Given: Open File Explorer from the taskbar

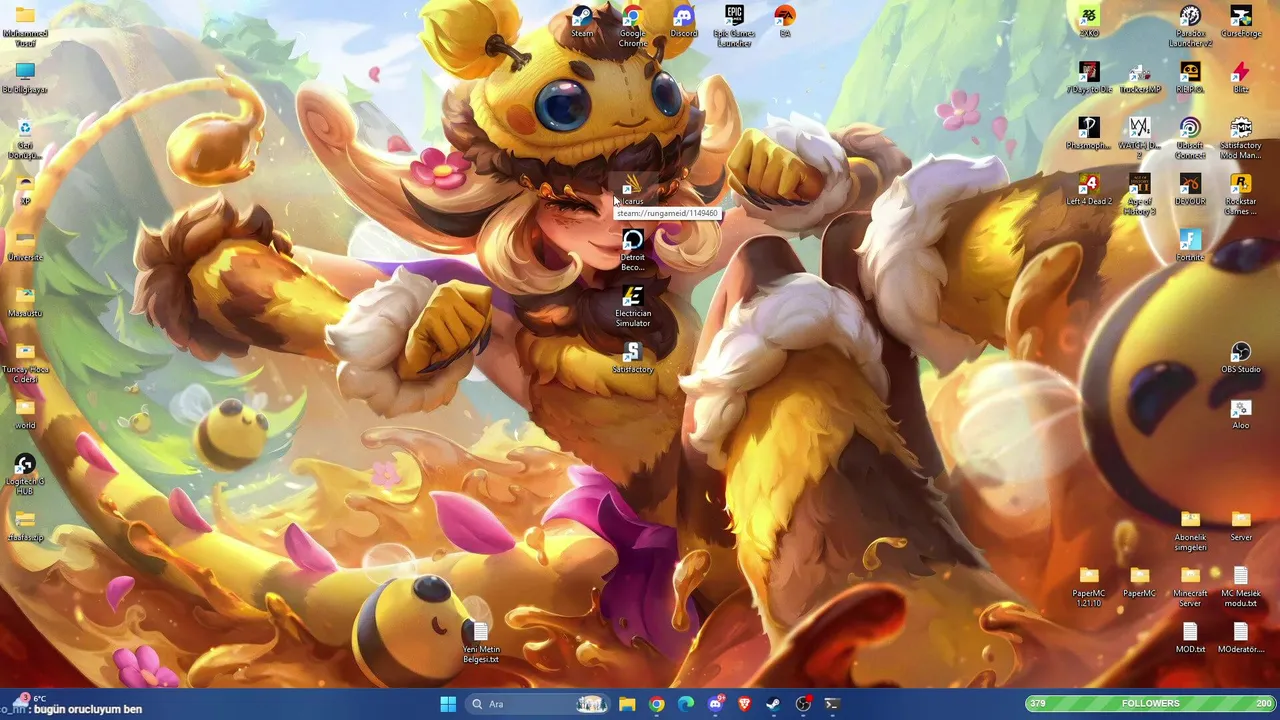Looking at the screenshot, I should 627,704.
